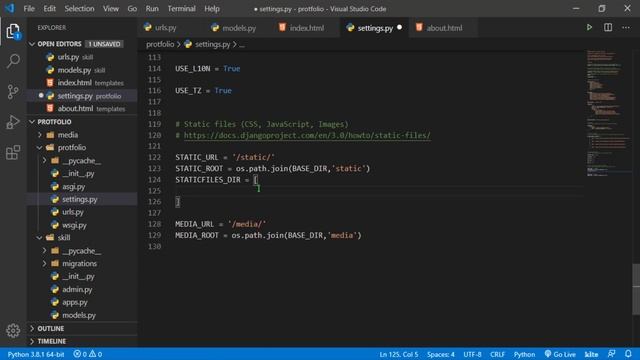Select Python 3.8.1 64-bit interpreter
The image size is (640, 360).
point(36,354)
